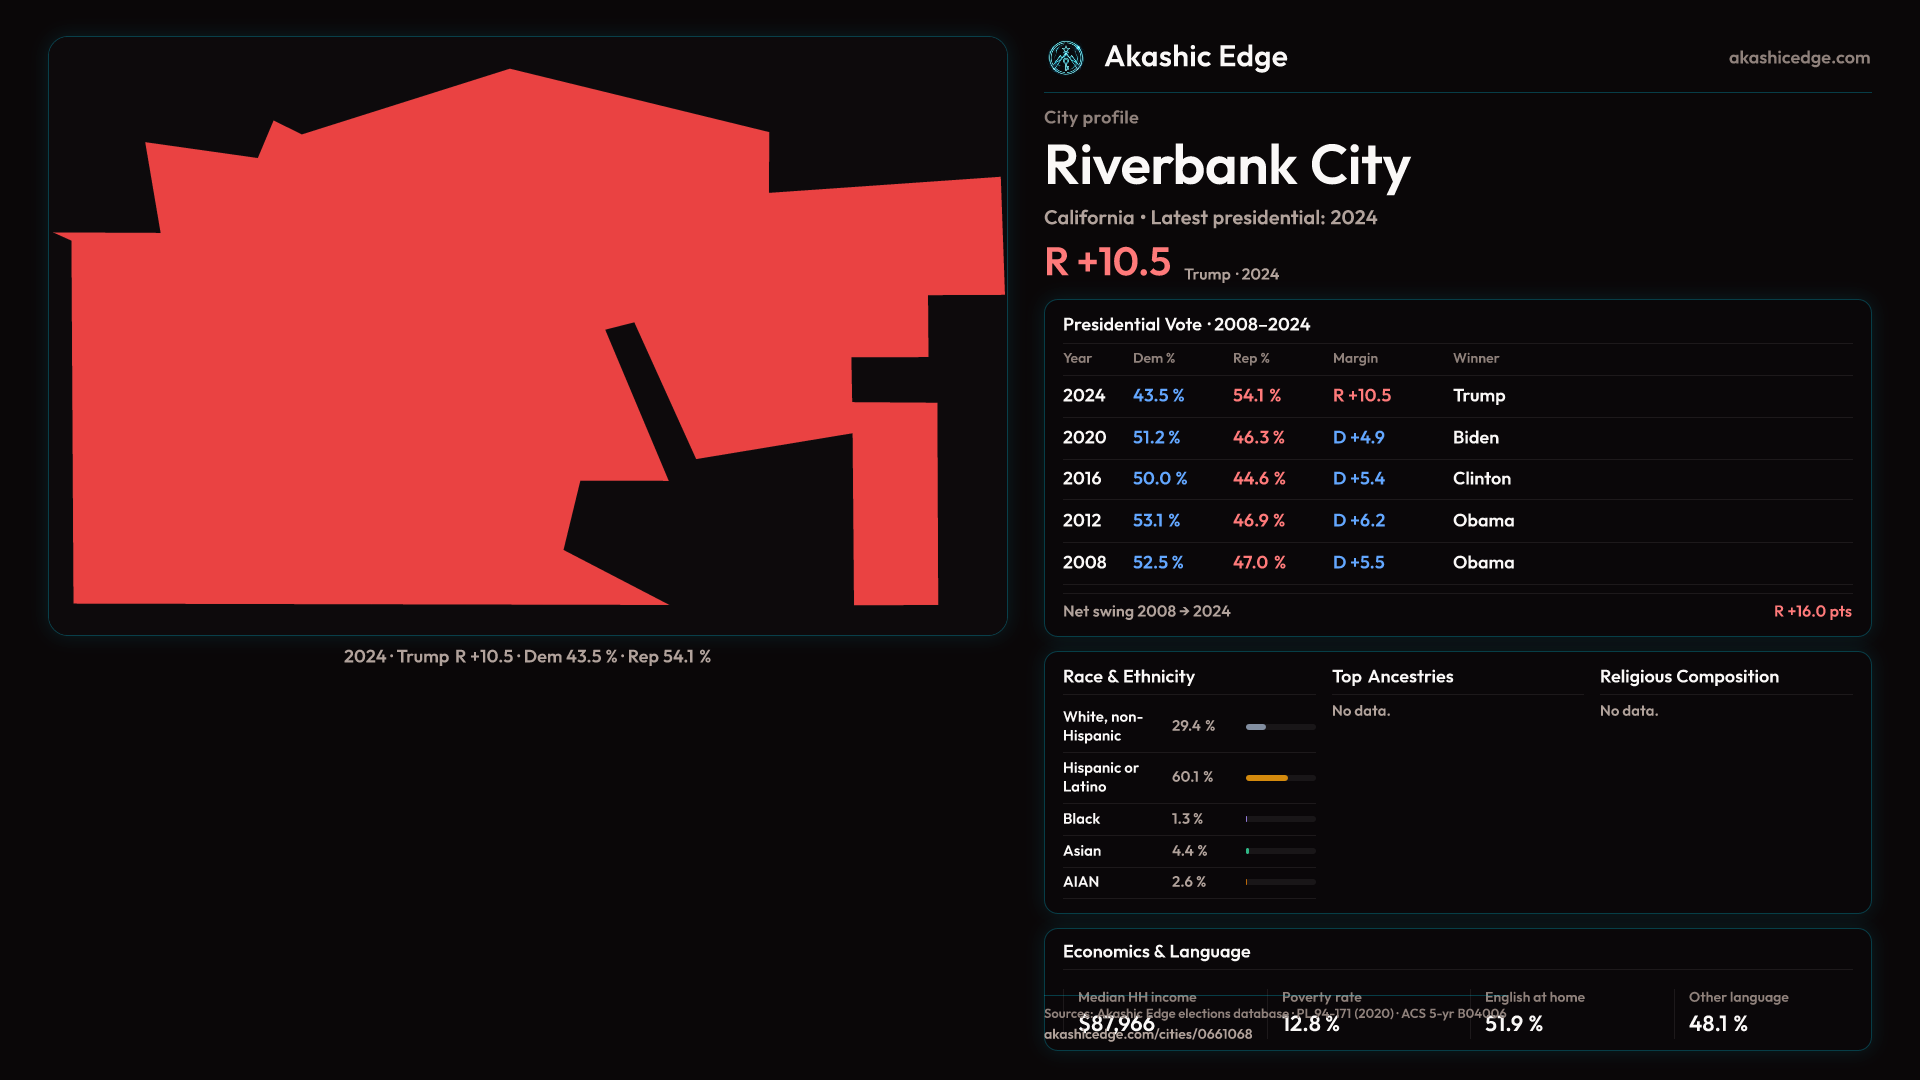Click the Akashic Edge logo icon

pos(1065,58)
